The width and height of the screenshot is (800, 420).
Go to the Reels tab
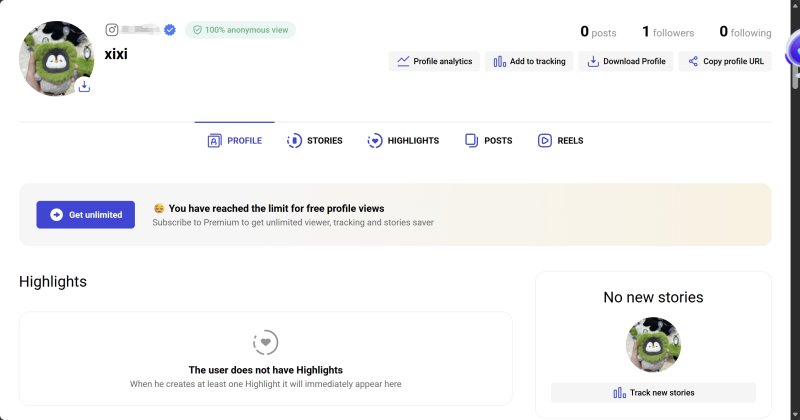coord(560,140)
